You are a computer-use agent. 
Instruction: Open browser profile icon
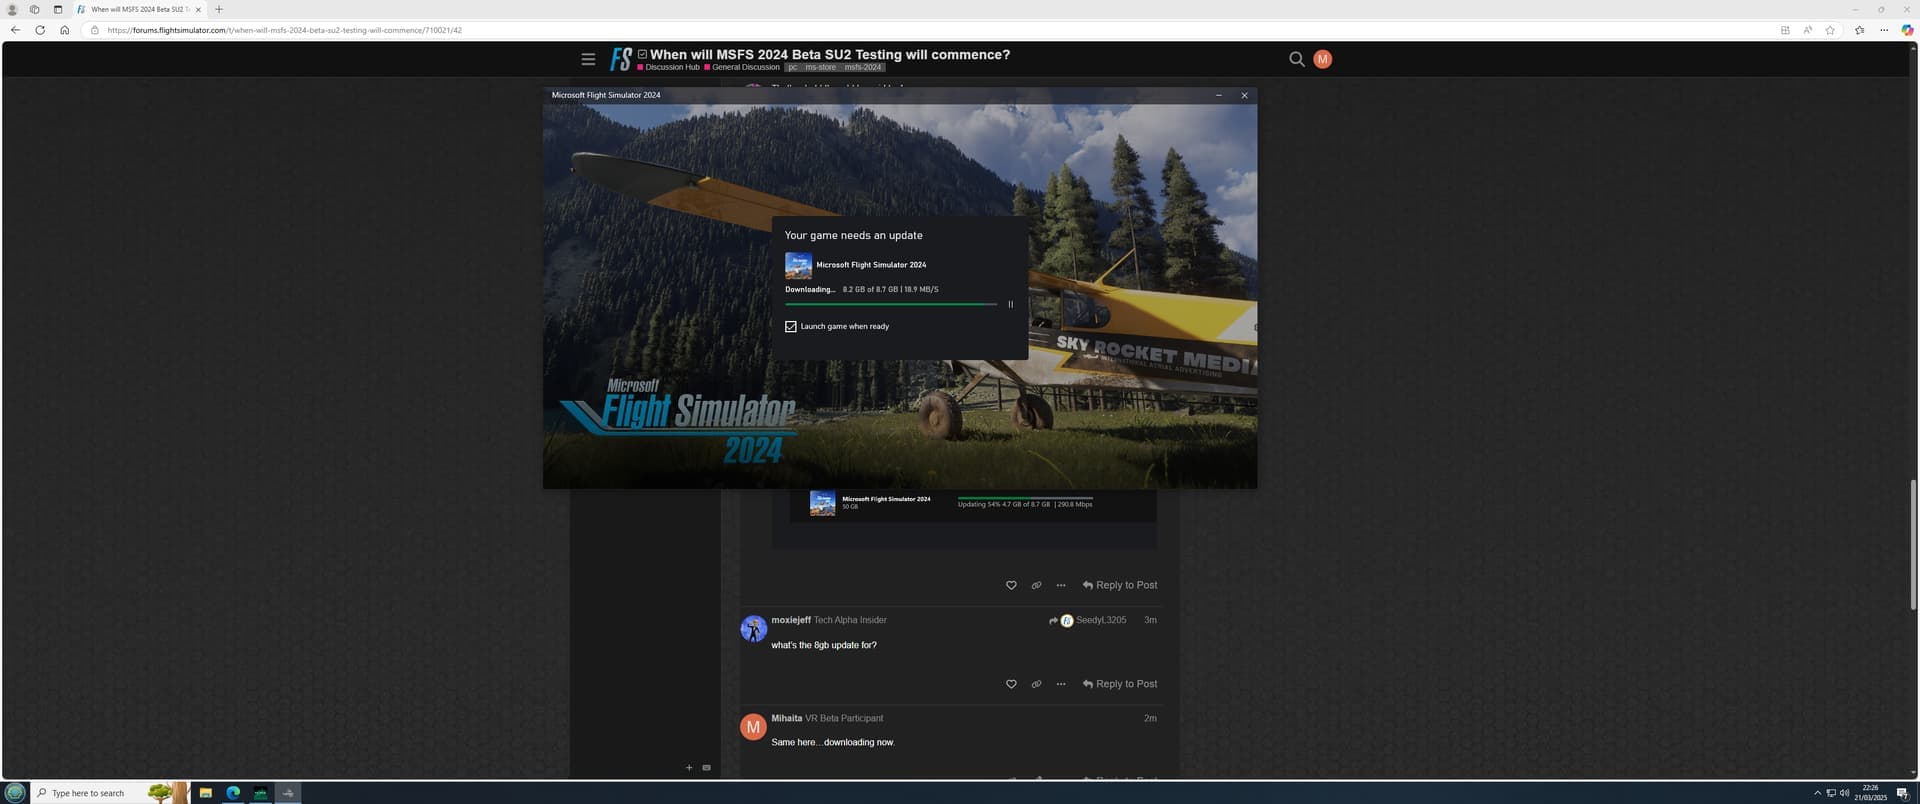12,9
